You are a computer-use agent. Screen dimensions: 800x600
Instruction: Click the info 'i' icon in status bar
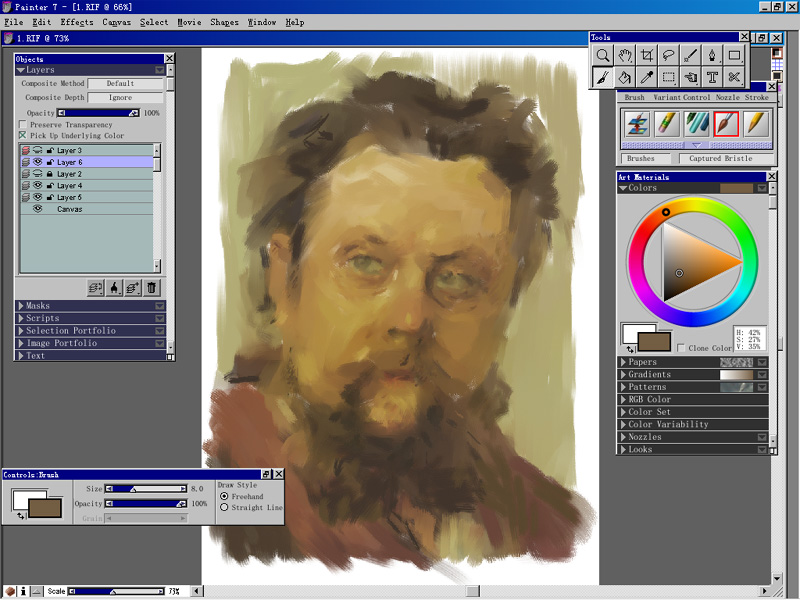tap(23, 591)
